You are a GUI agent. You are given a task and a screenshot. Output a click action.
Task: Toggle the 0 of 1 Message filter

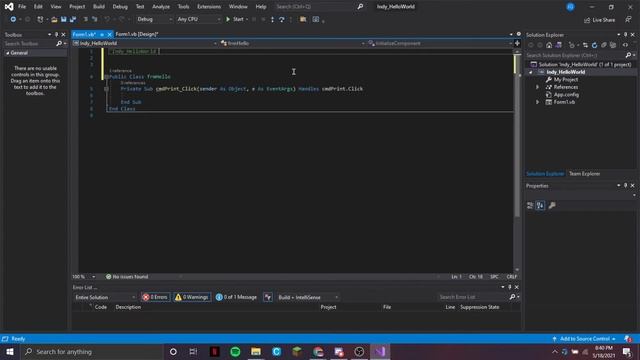coord(236,297)
